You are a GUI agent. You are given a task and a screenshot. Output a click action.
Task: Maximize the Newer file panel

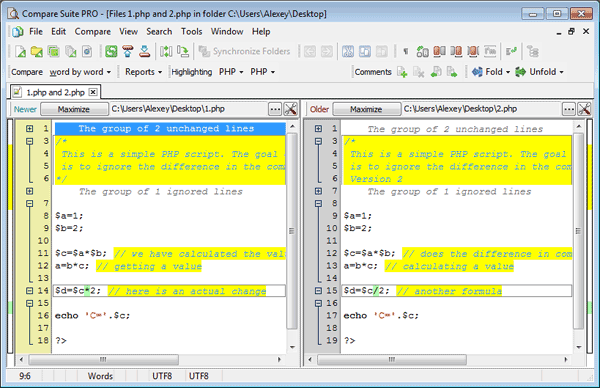pos(74,109)
